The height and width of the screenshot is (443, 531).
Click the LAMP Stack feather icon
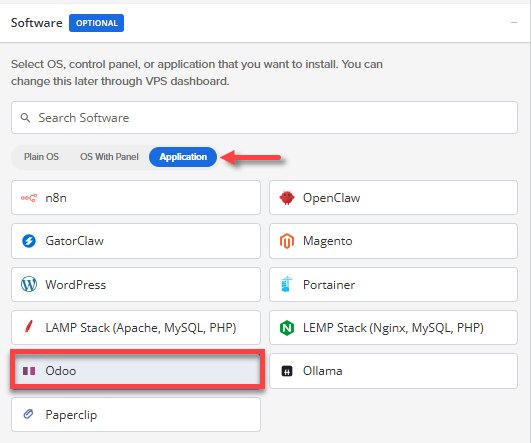coord(29,328)
